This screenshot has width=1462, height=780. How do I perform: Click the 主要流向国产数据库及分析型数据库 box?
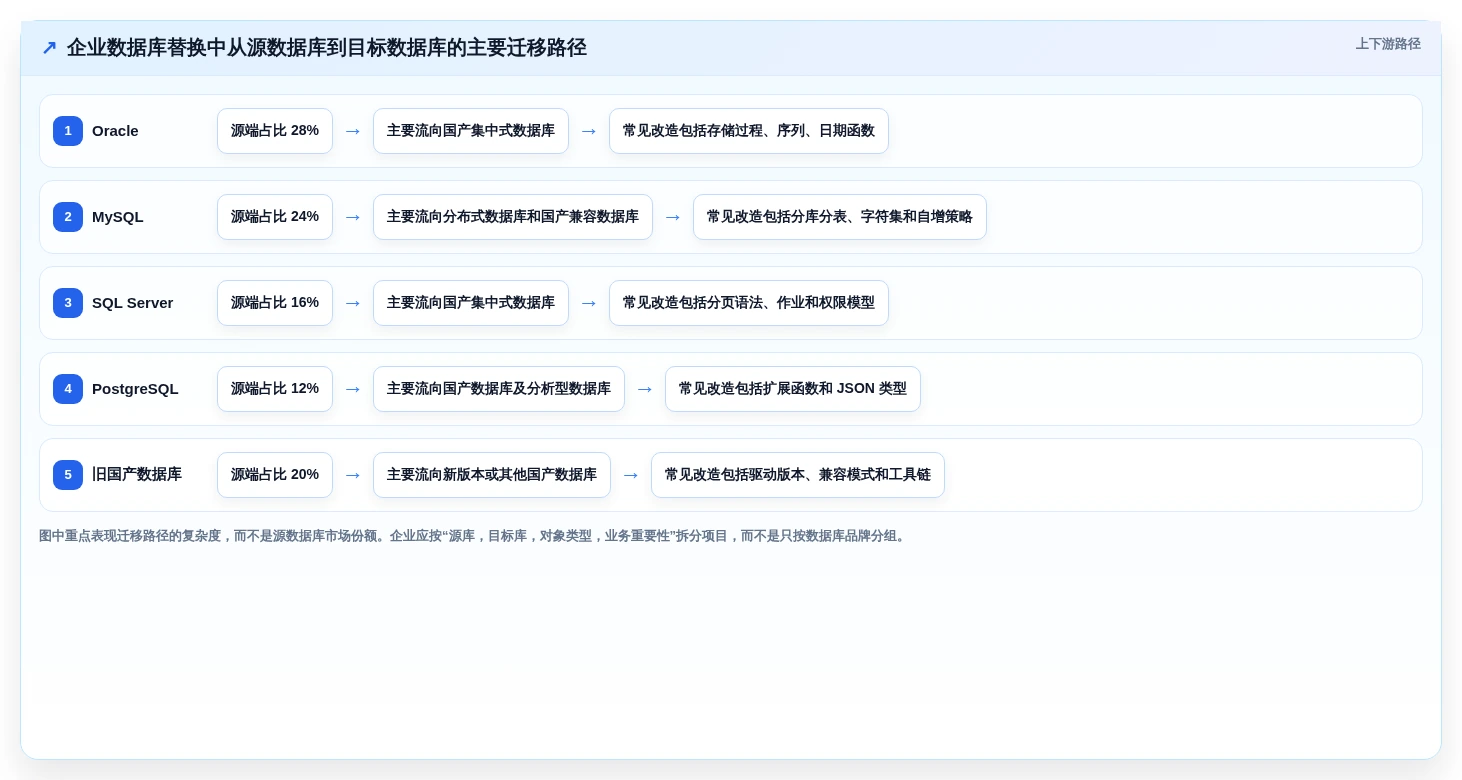tap(499, 389)
